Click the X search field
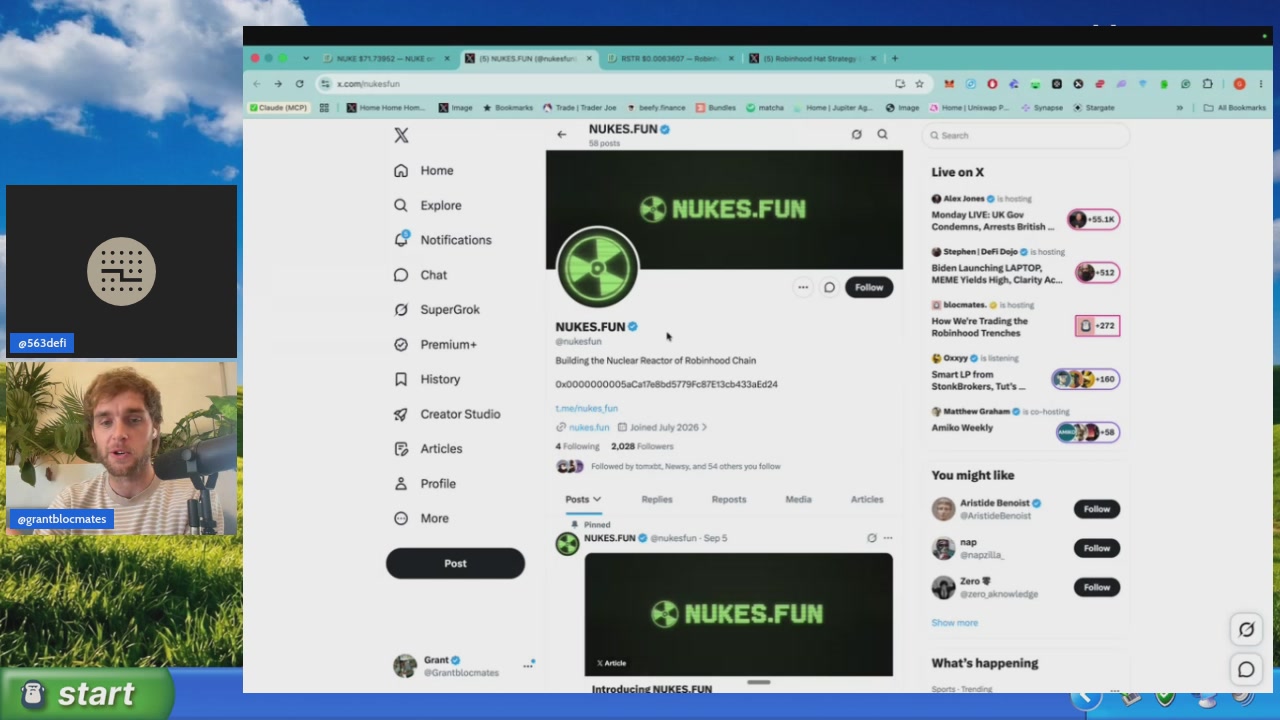Viewport: 1280px width, 720px height. (1026, 136)
